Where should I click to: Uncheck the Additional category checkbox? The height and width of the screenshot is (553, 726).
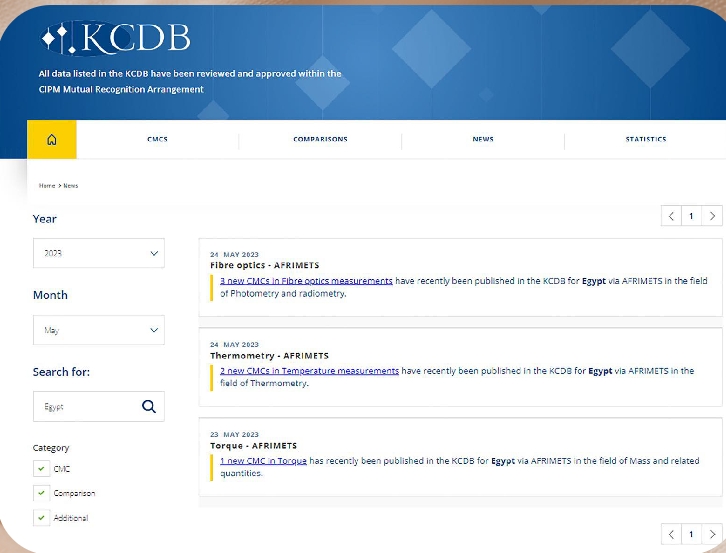click(x=41, y=518)
